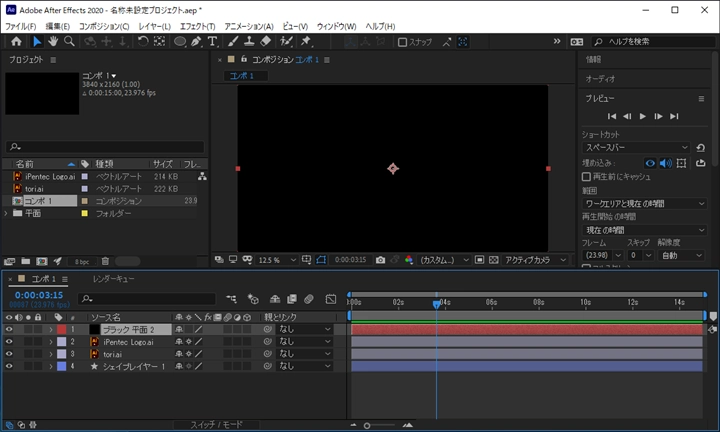
Task: Choose the Type text tool
Action: coord(212,42)
